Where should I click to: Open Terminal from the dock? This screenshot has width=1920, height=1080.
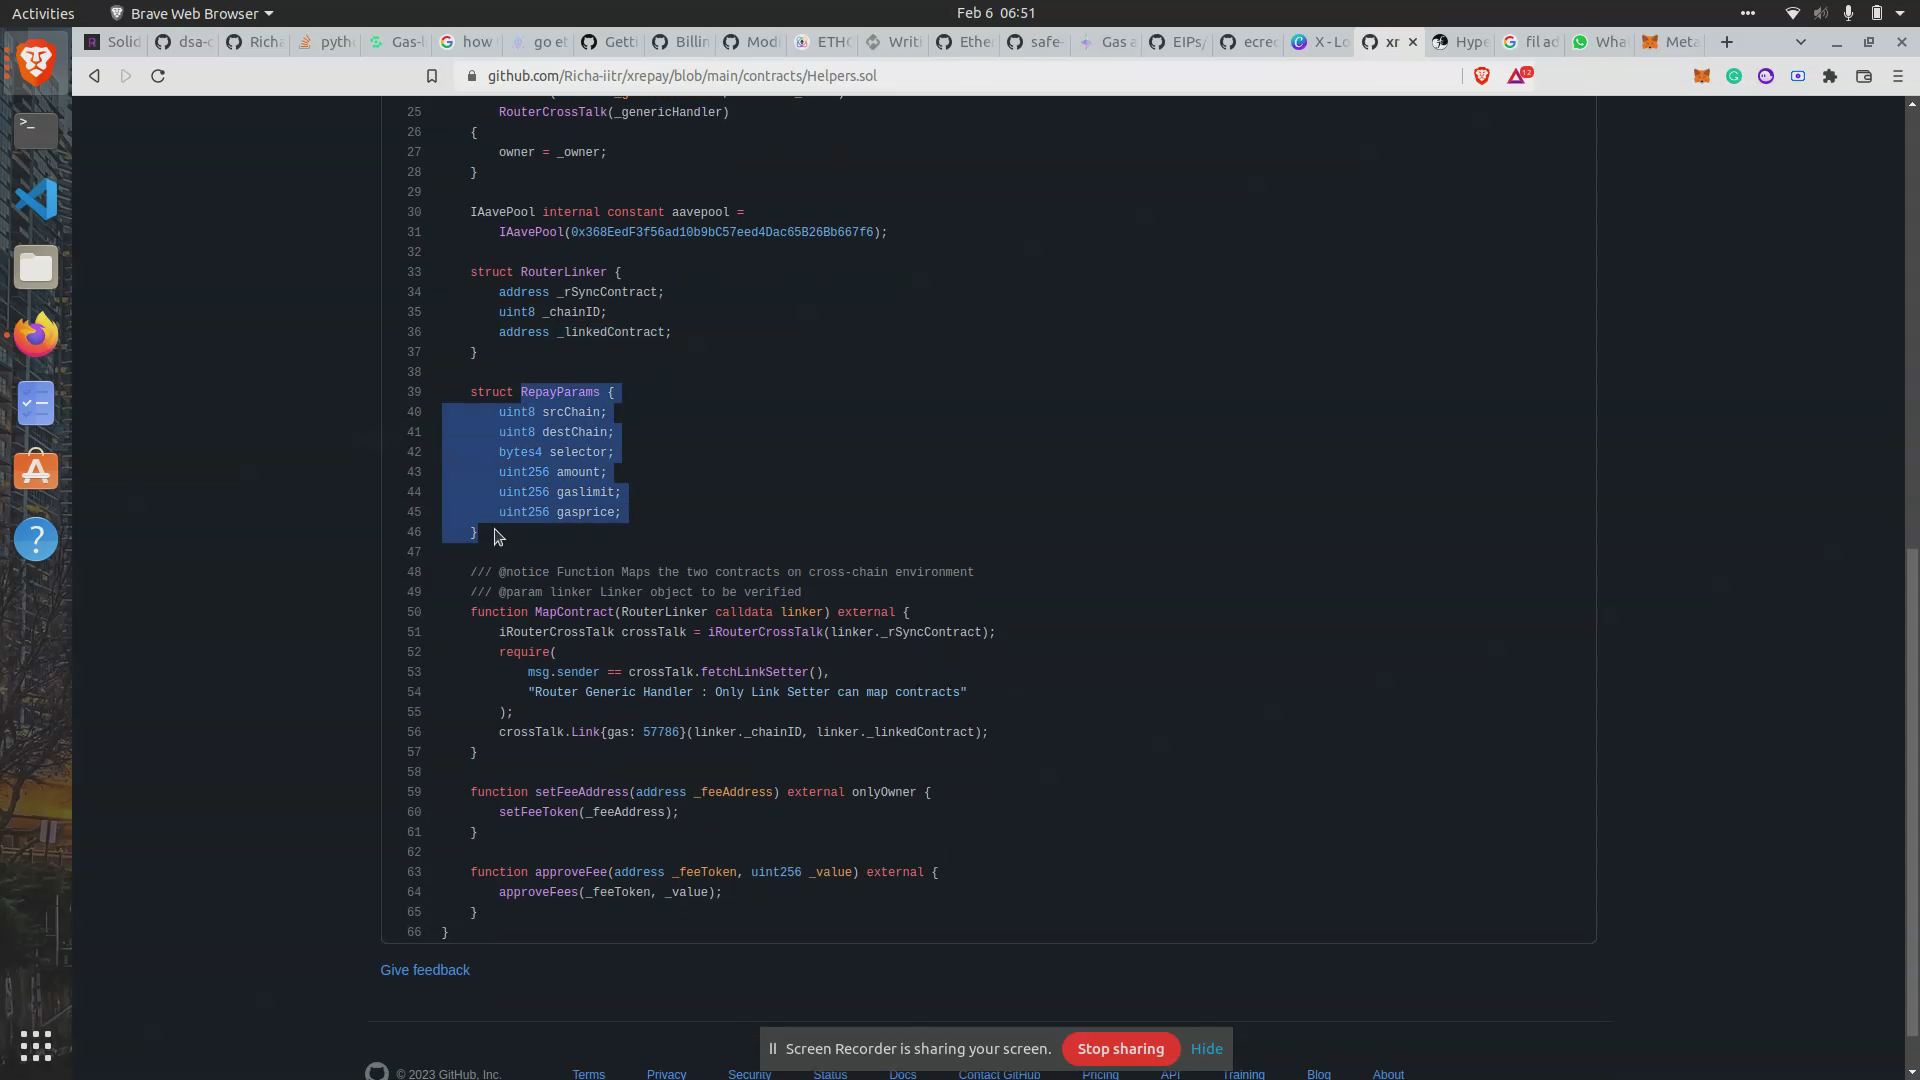(x=36, y=131)
